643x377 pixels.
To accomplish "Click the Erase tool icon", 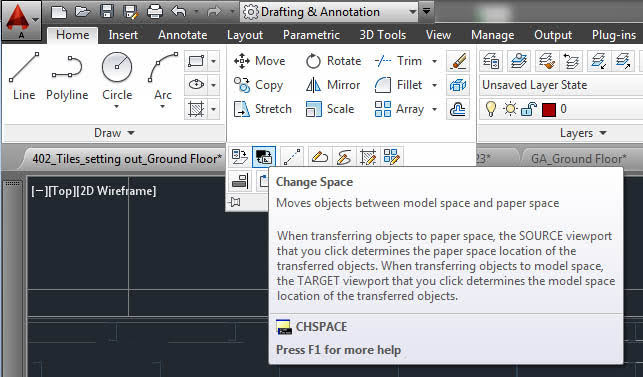I will (458, 62).
